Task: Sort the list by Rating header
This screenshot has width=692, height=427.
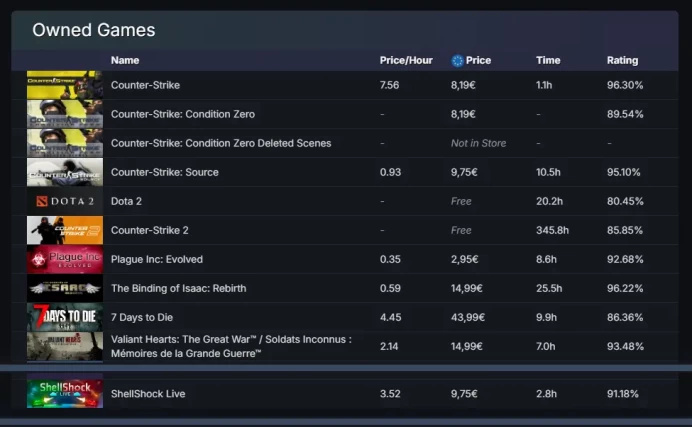Action: pyautogui.click(x=622, y=60)
